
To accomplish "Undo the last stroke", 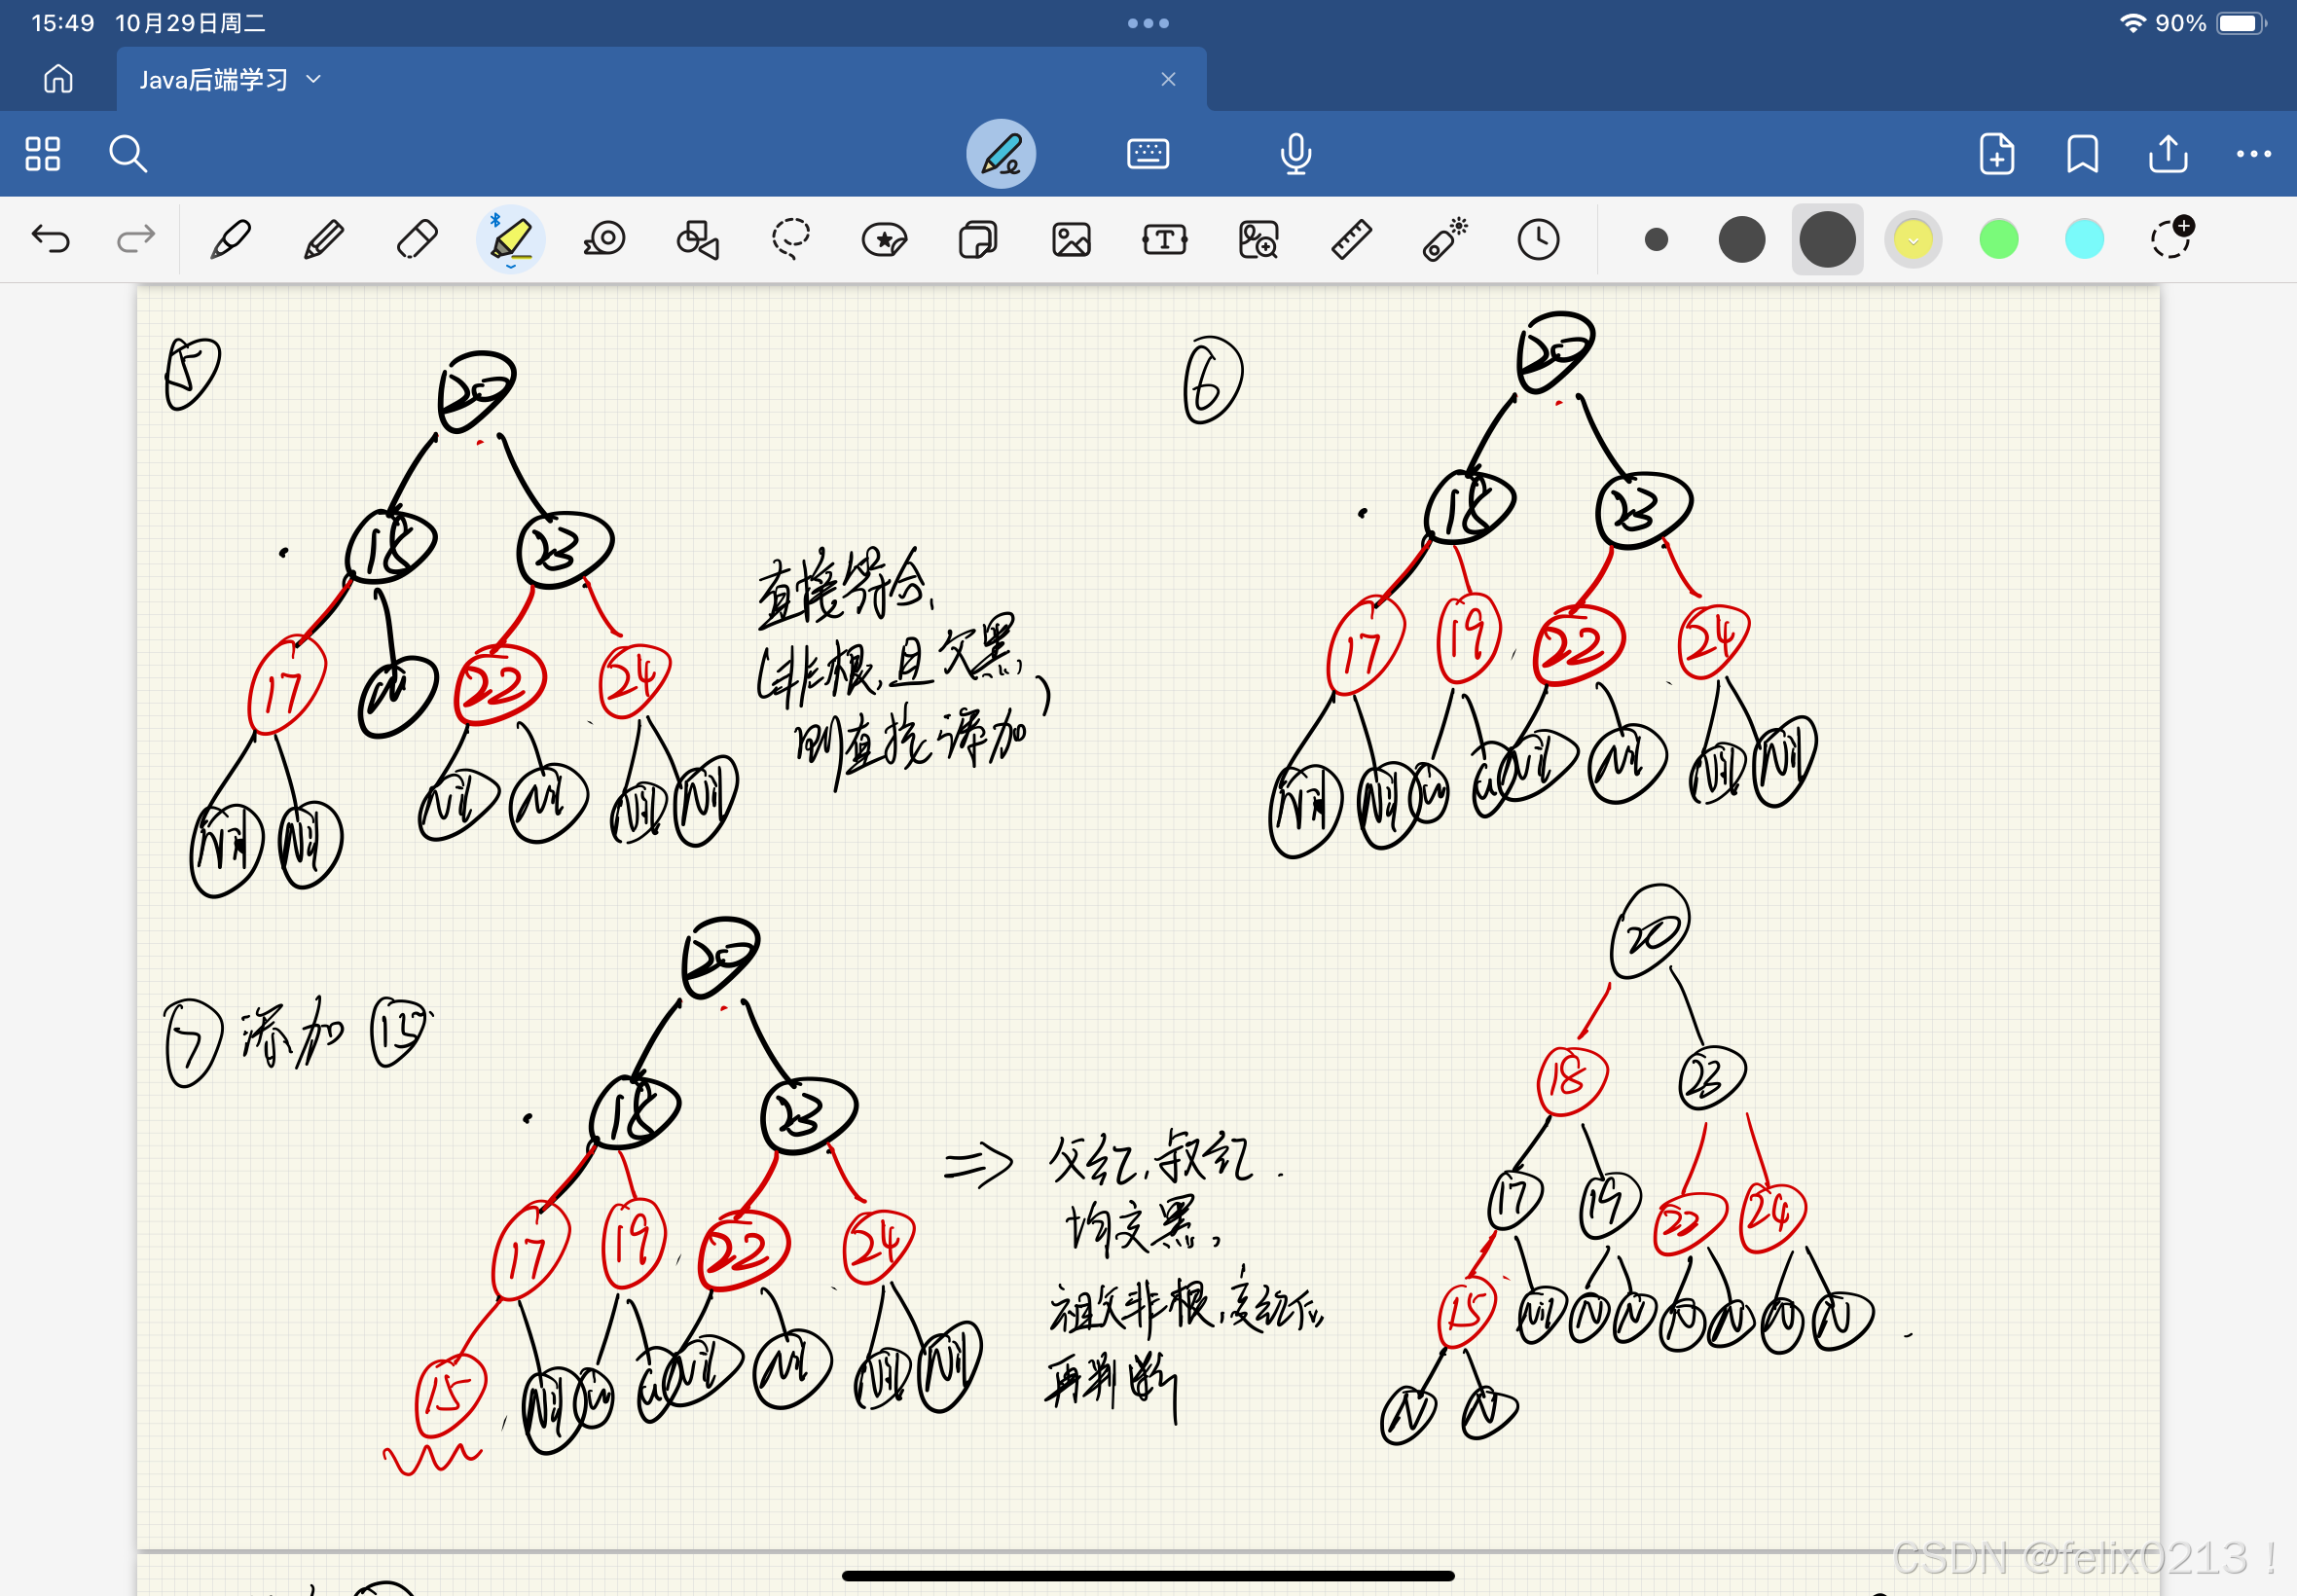I will [50, 240].
